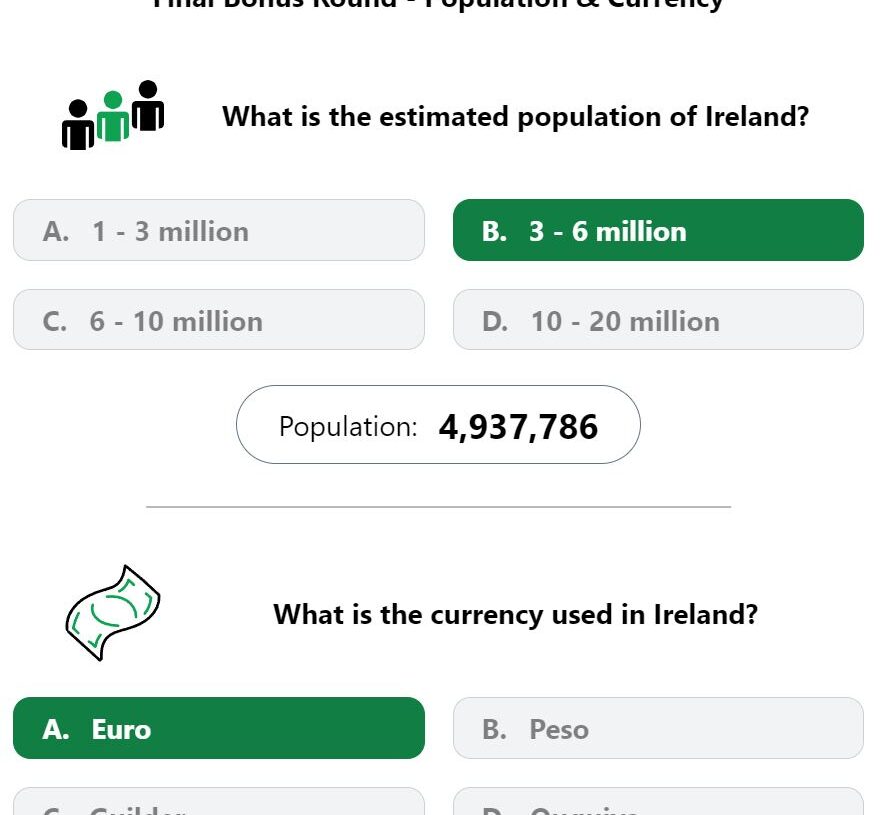Click the three-person population icon
The width and height of the screenshot is (883, 815).
113,115
